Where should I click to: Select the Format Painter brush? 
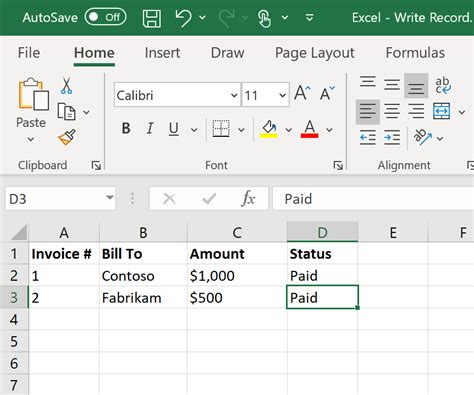click(67, 137)
